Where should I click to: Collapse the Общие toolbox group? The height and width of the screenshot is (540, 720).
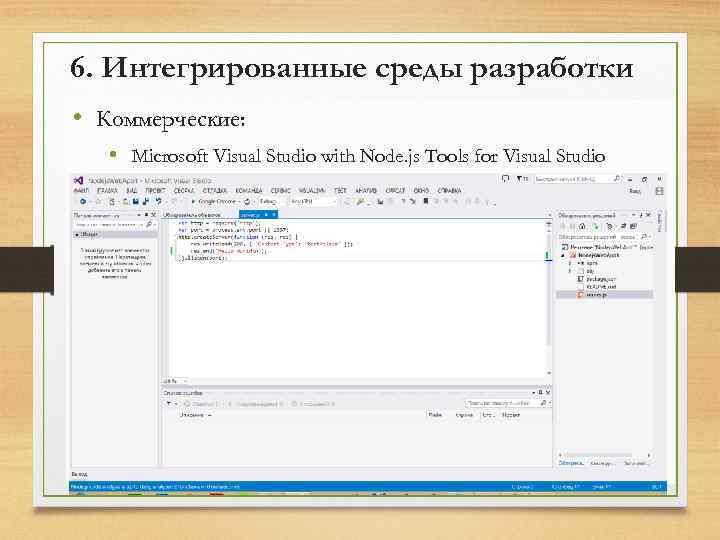(77, 235)
